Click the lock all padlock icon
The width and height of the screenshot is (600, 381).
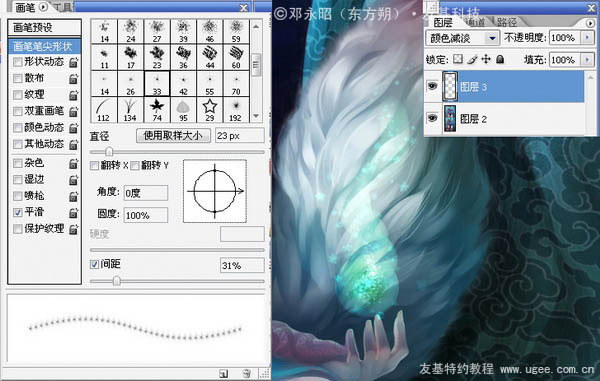coord(500,59)
